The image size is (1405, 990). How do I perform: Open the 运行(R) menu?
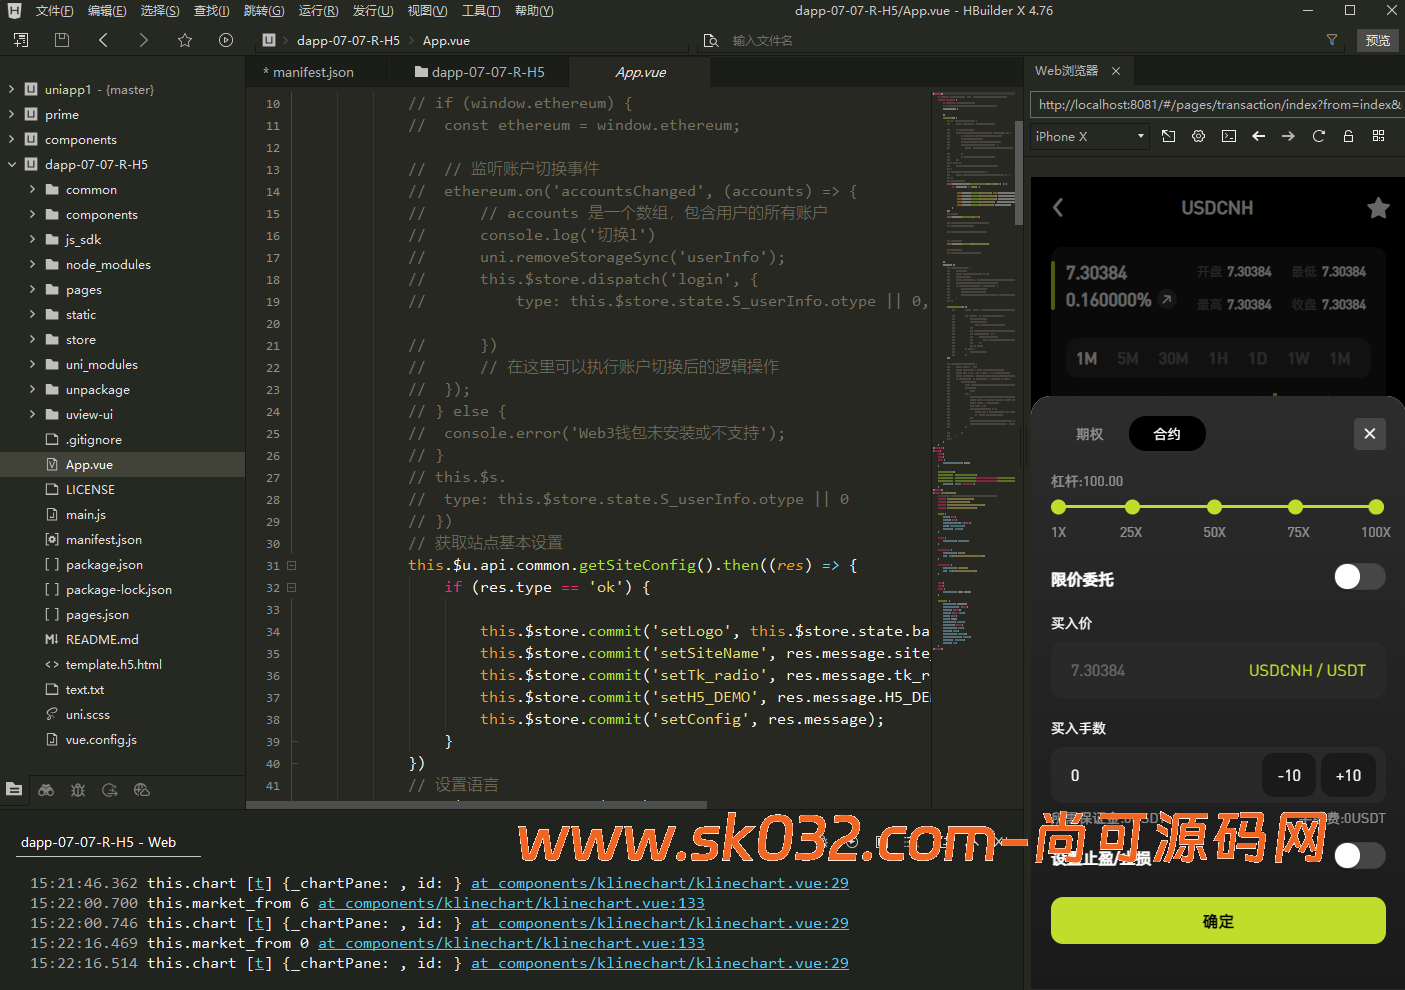pos(318,11)
